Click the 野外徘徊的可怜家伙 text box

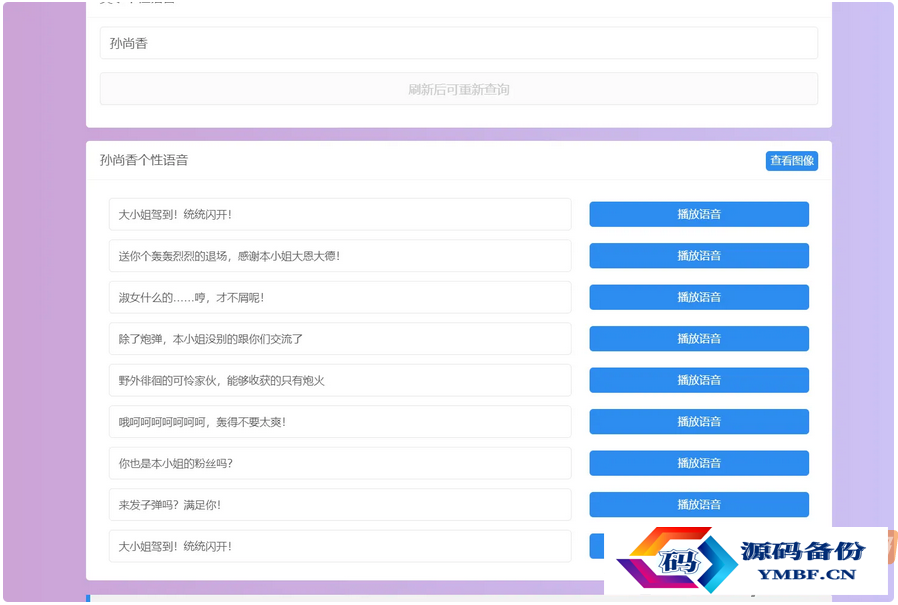[340, 380]
